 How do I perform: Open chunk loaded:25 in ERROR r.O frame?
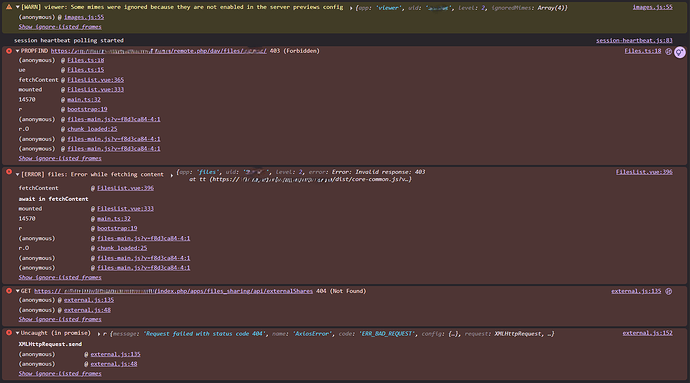coord(122,248)
